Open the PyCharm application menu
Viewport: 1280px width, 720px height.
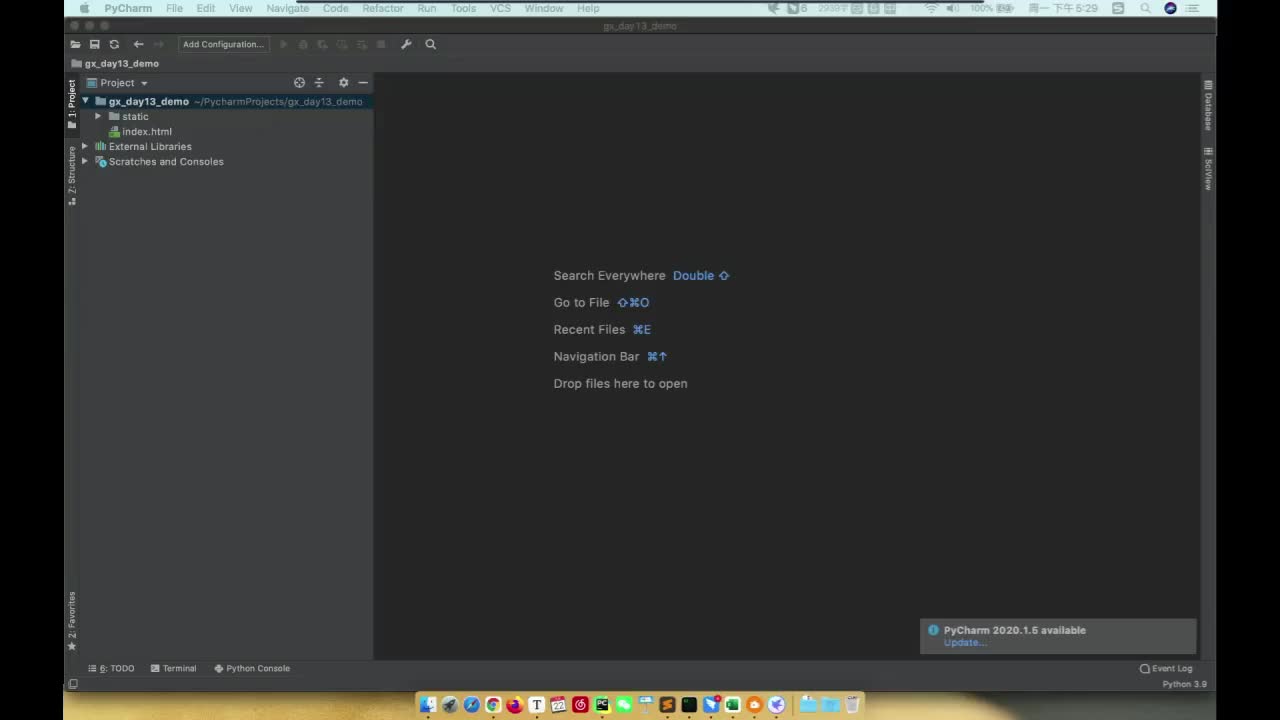128,8
